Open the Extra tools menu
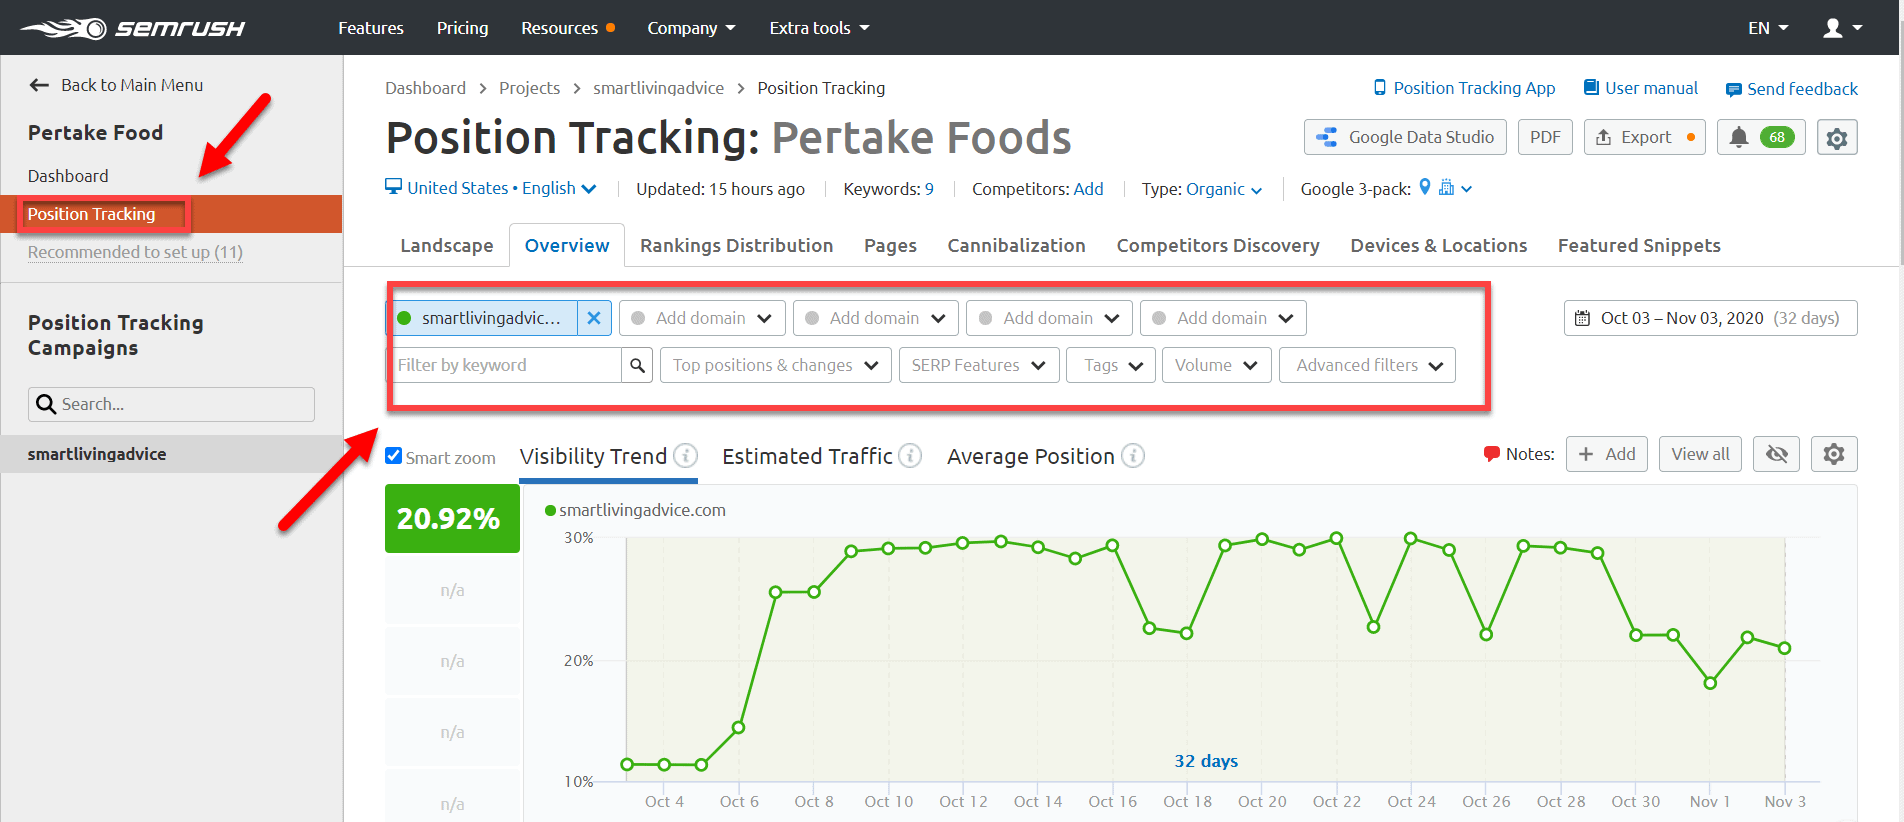This screenshot has width=1904, height=822. point(819,28)
